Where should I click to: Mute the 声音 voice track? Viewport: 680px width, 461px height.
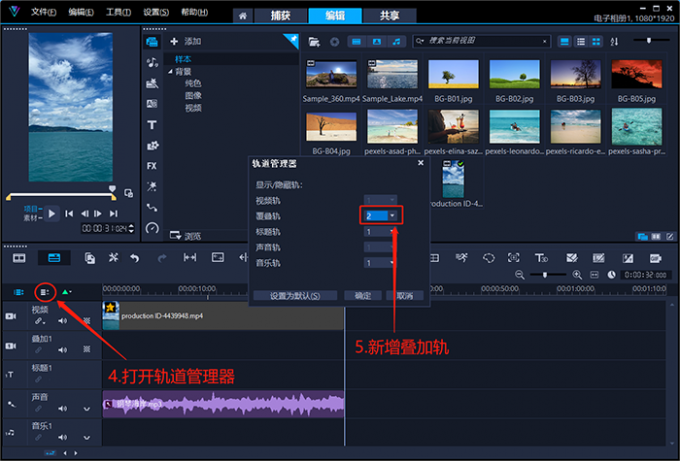pos(63,409)
